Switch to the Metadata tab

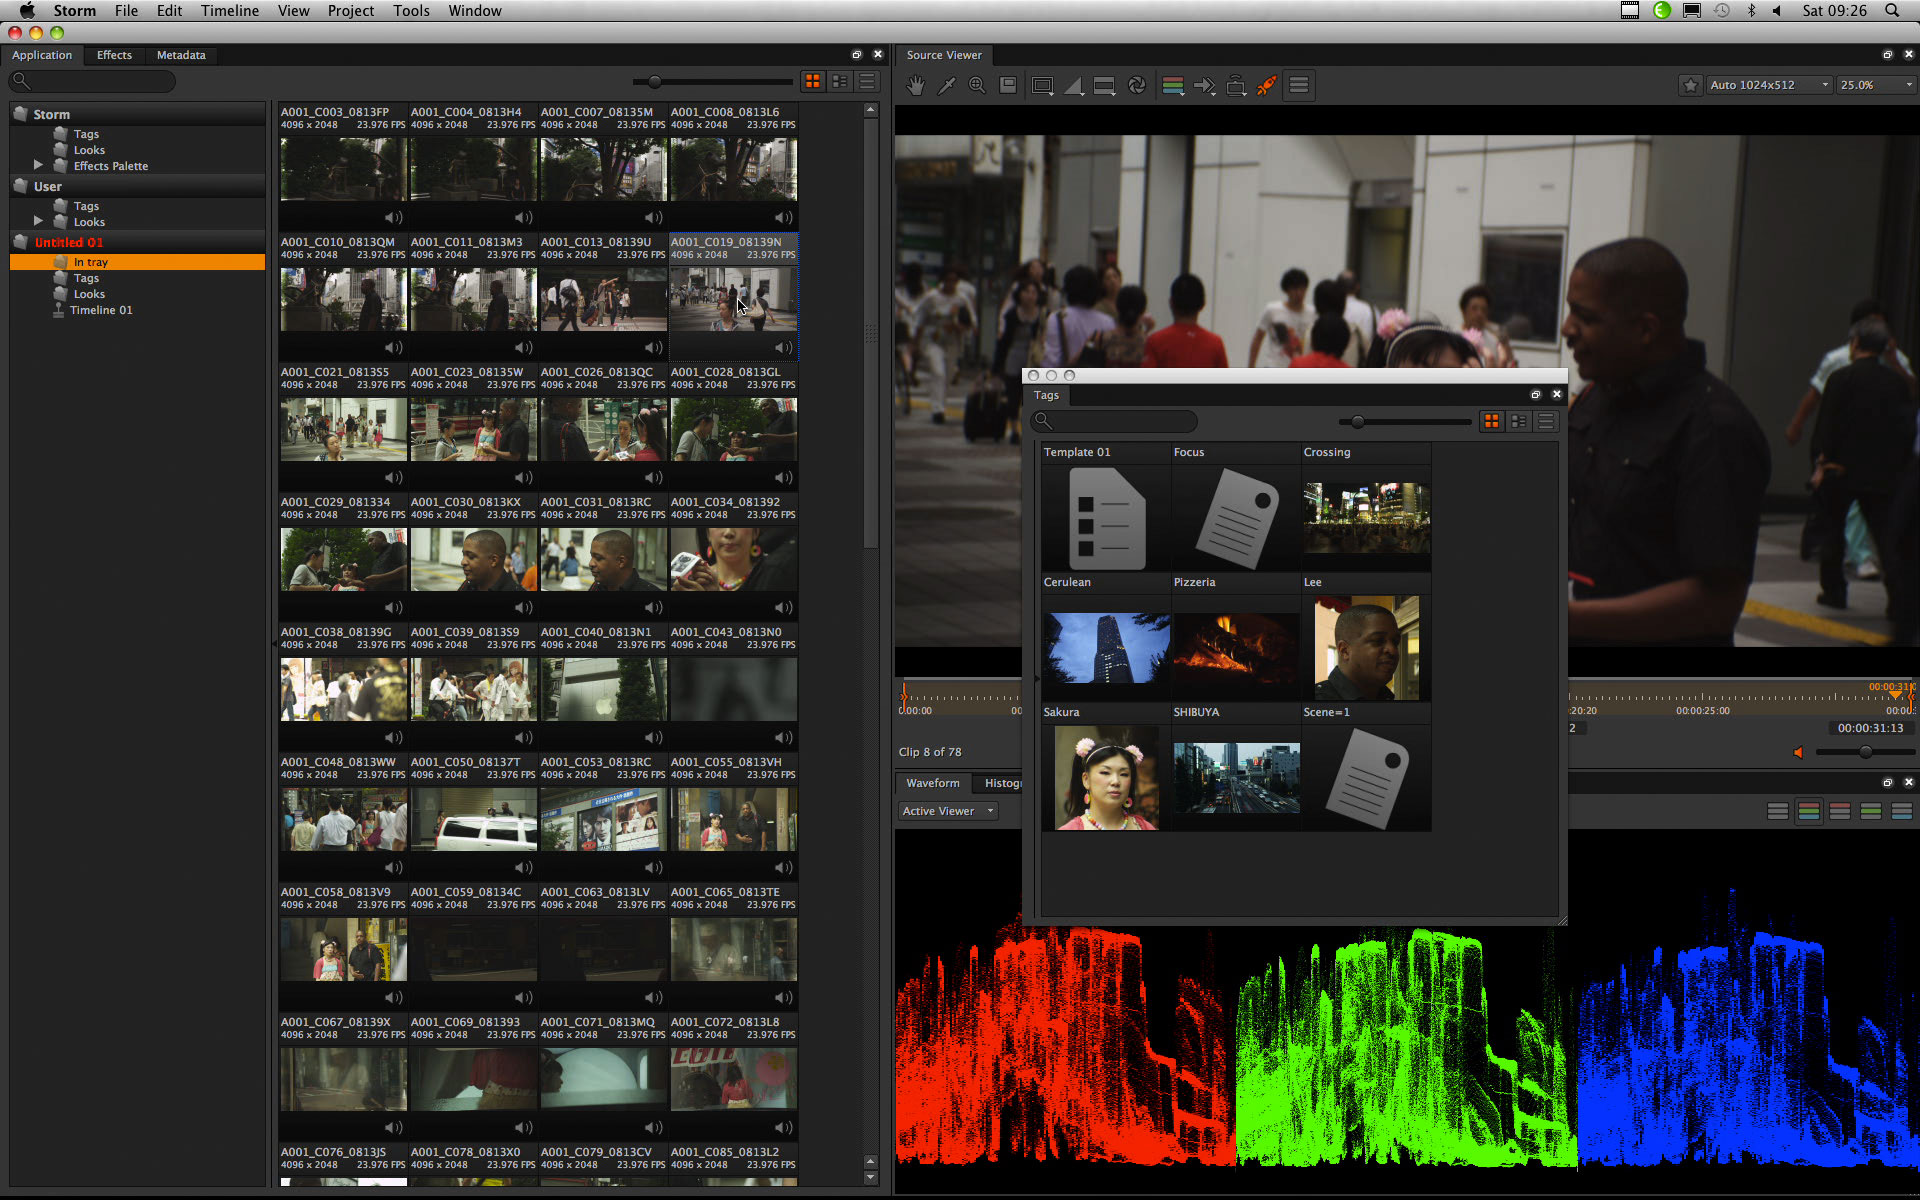[x=181, y=55]
